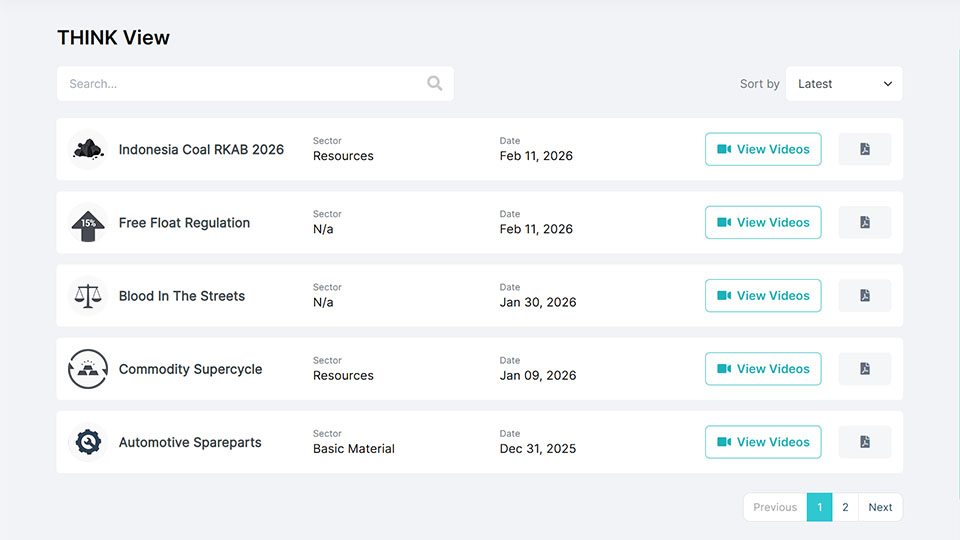
Task: Focus the Search input field
Action: tap(240, 84)
